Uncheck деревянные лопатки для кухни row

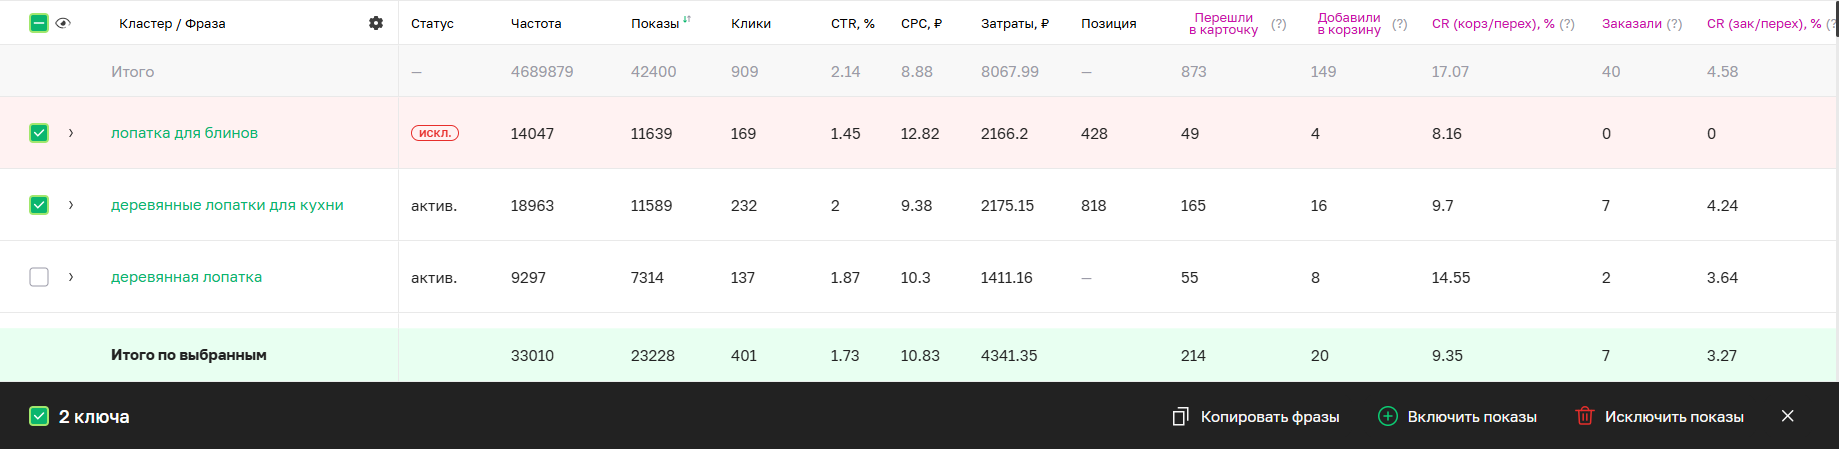pos(39,205)
